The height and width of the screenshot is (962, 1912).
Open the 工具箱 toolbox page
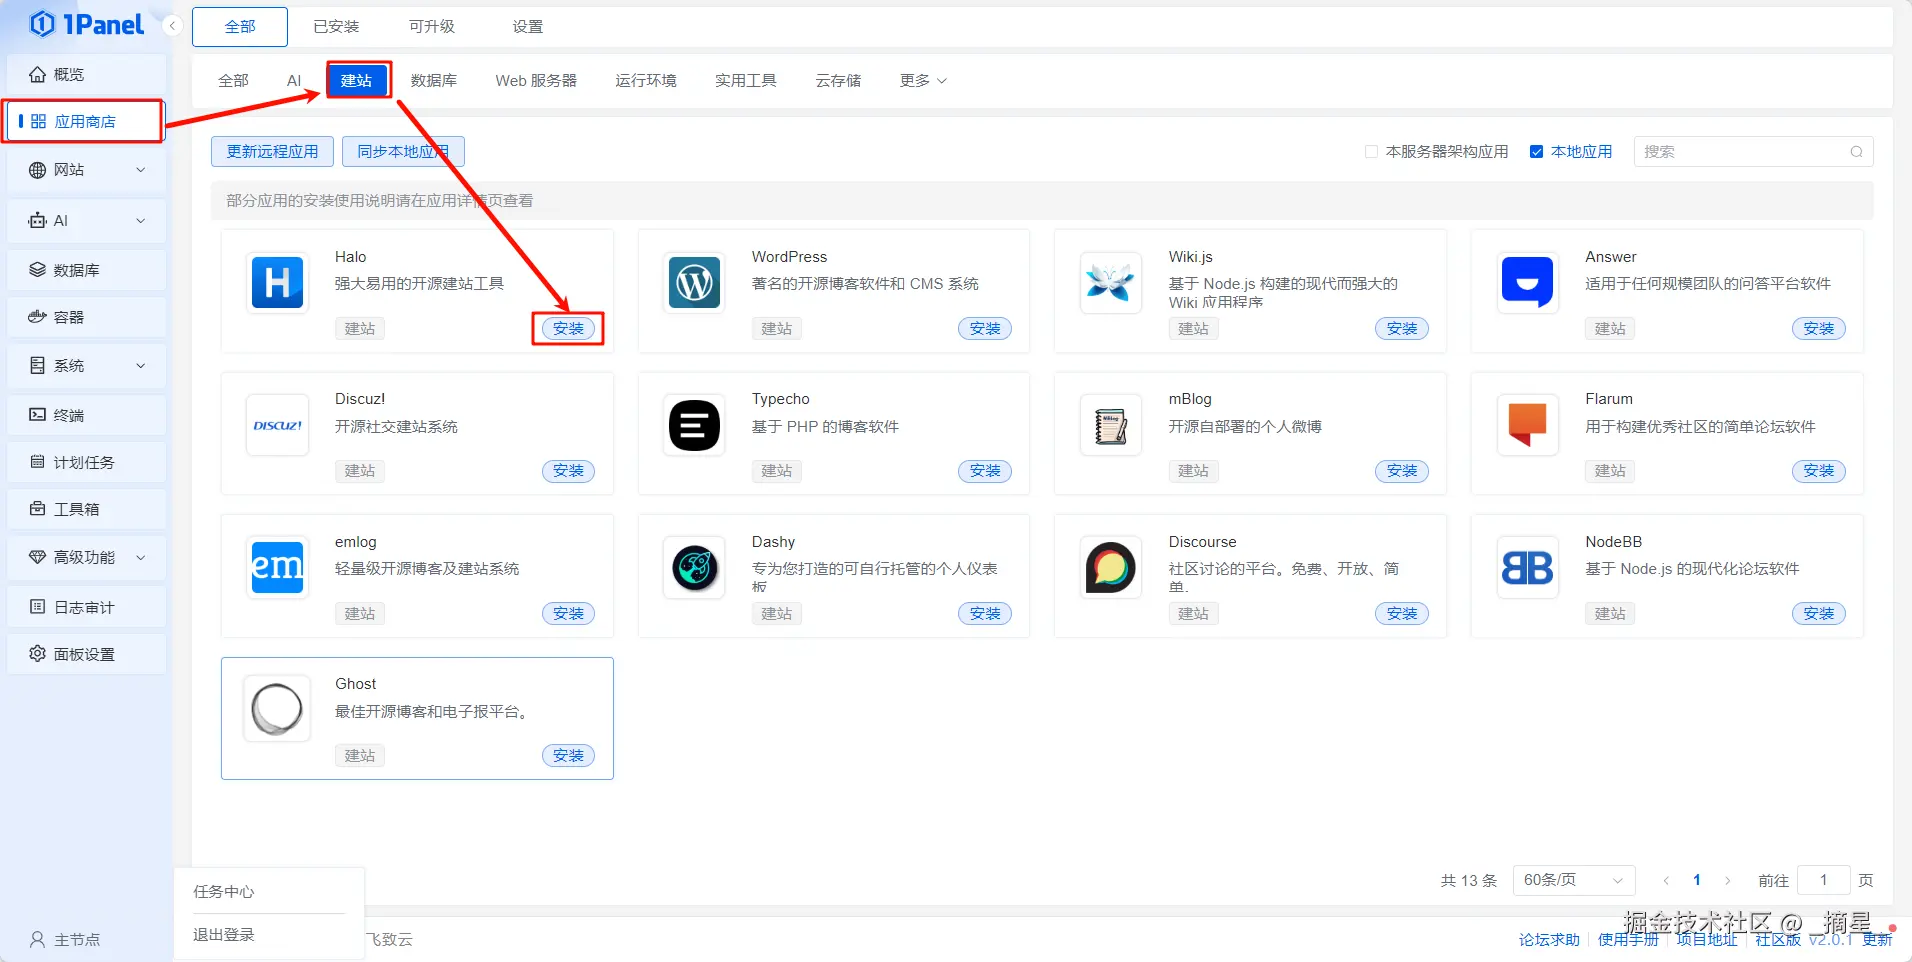coord(86,509)
